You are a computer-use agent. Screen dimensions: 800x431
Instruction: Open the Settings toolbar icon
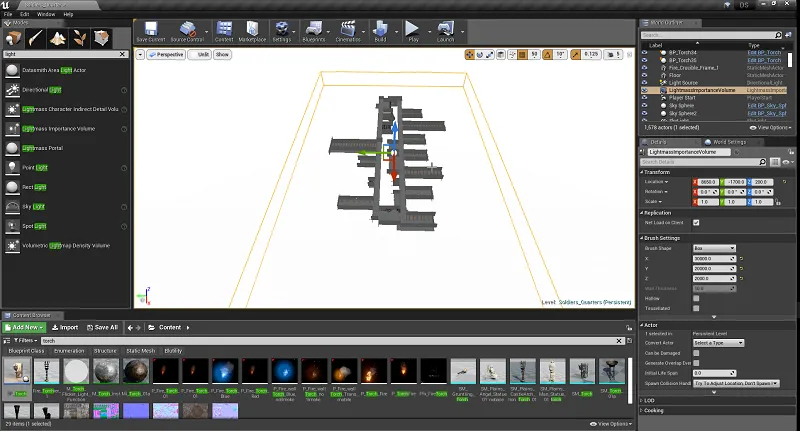[282, 32]
